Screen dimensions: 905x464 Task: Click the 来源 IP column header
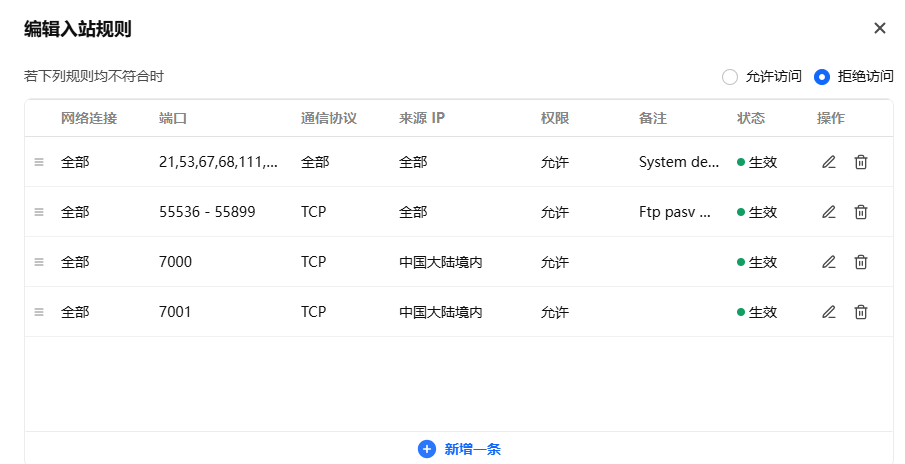click(422, 118)
